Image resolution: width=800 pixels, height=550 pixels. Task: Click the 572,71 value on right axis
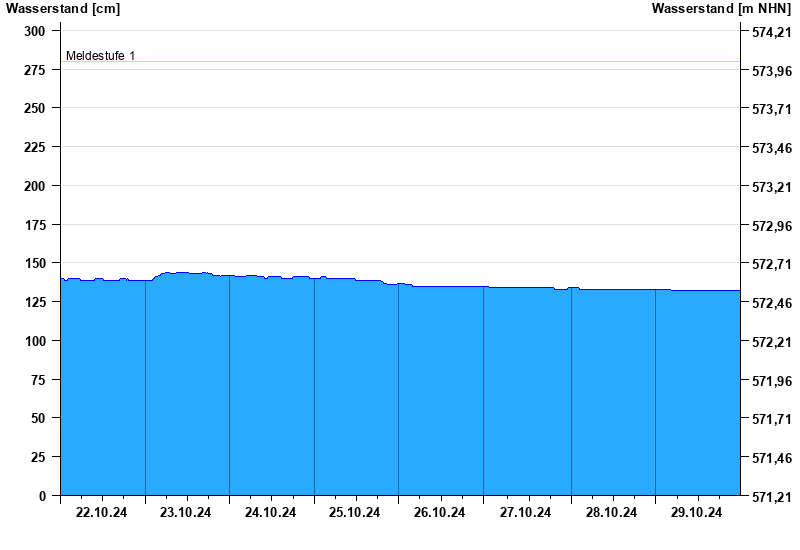tap(772, 264)
